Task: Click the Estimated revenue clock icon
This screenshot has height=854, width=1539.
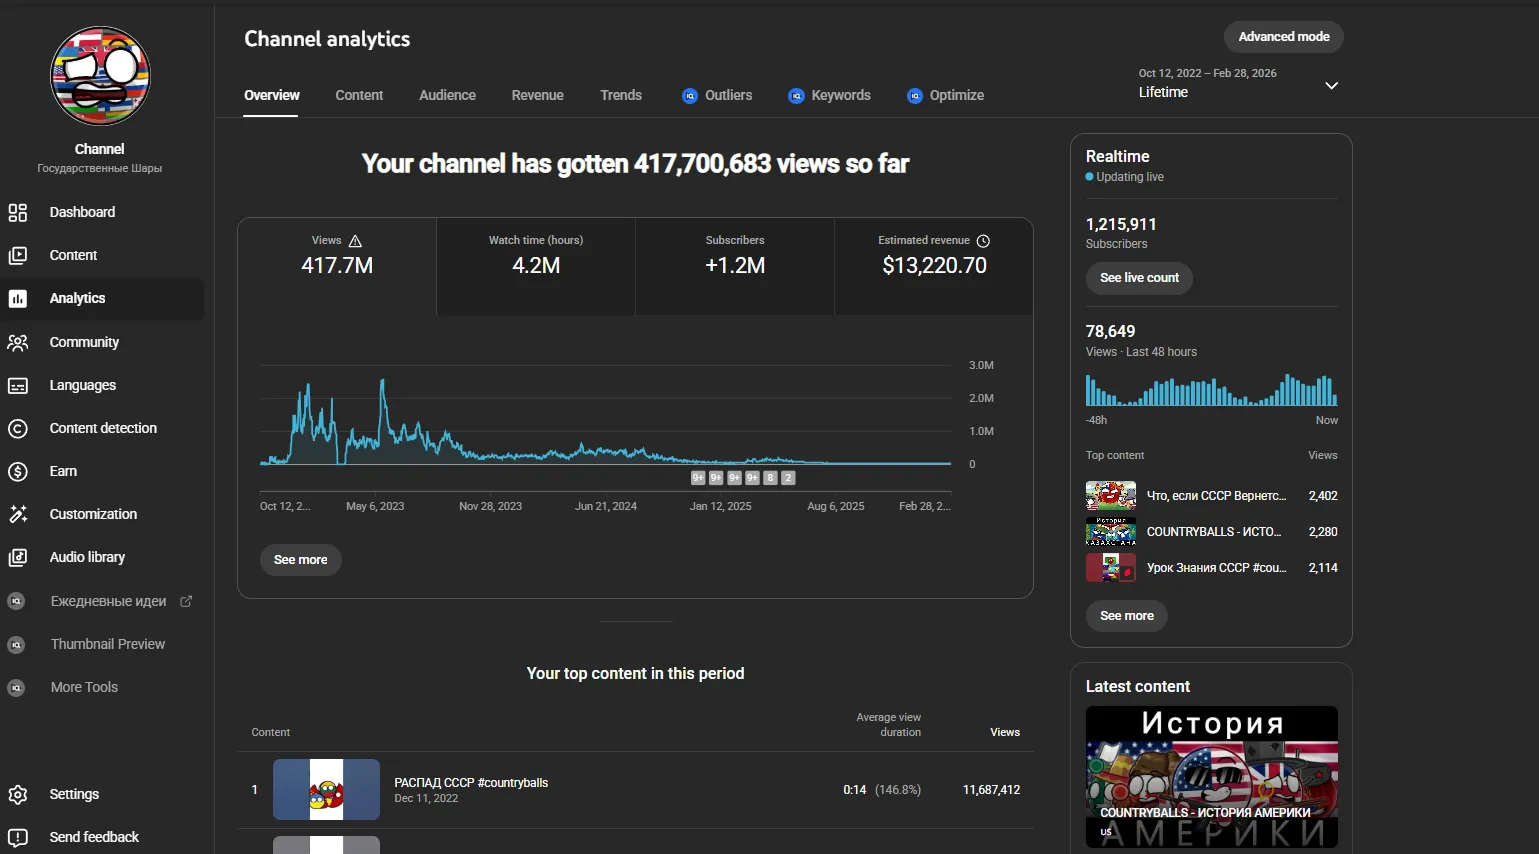Action: pos(983,241)
